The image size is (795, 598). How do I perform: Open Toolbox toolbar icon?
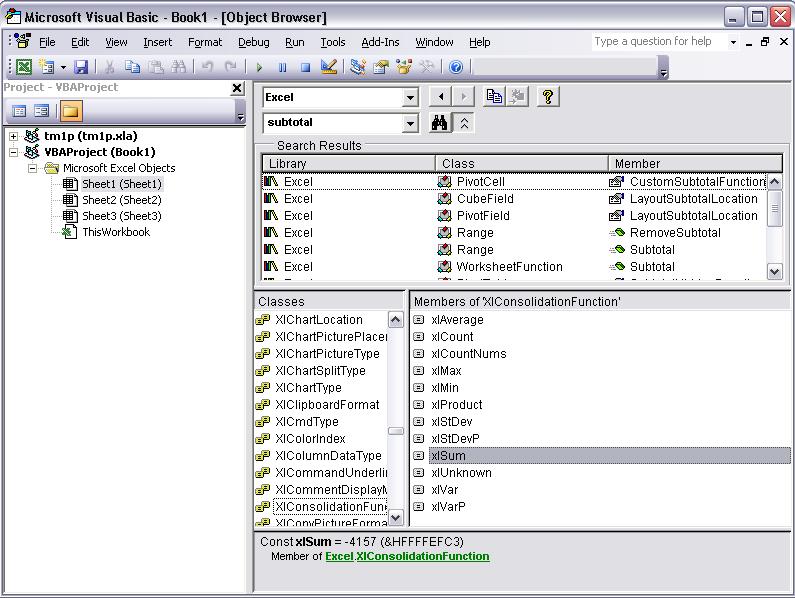pyautogui.click(x=427, y=66)
